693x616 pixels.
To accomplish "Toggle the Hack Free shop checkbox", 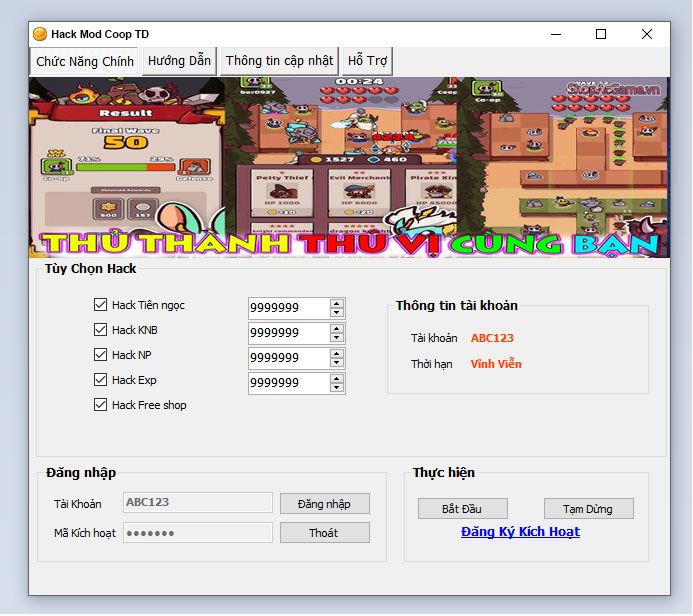I will 100,405.
